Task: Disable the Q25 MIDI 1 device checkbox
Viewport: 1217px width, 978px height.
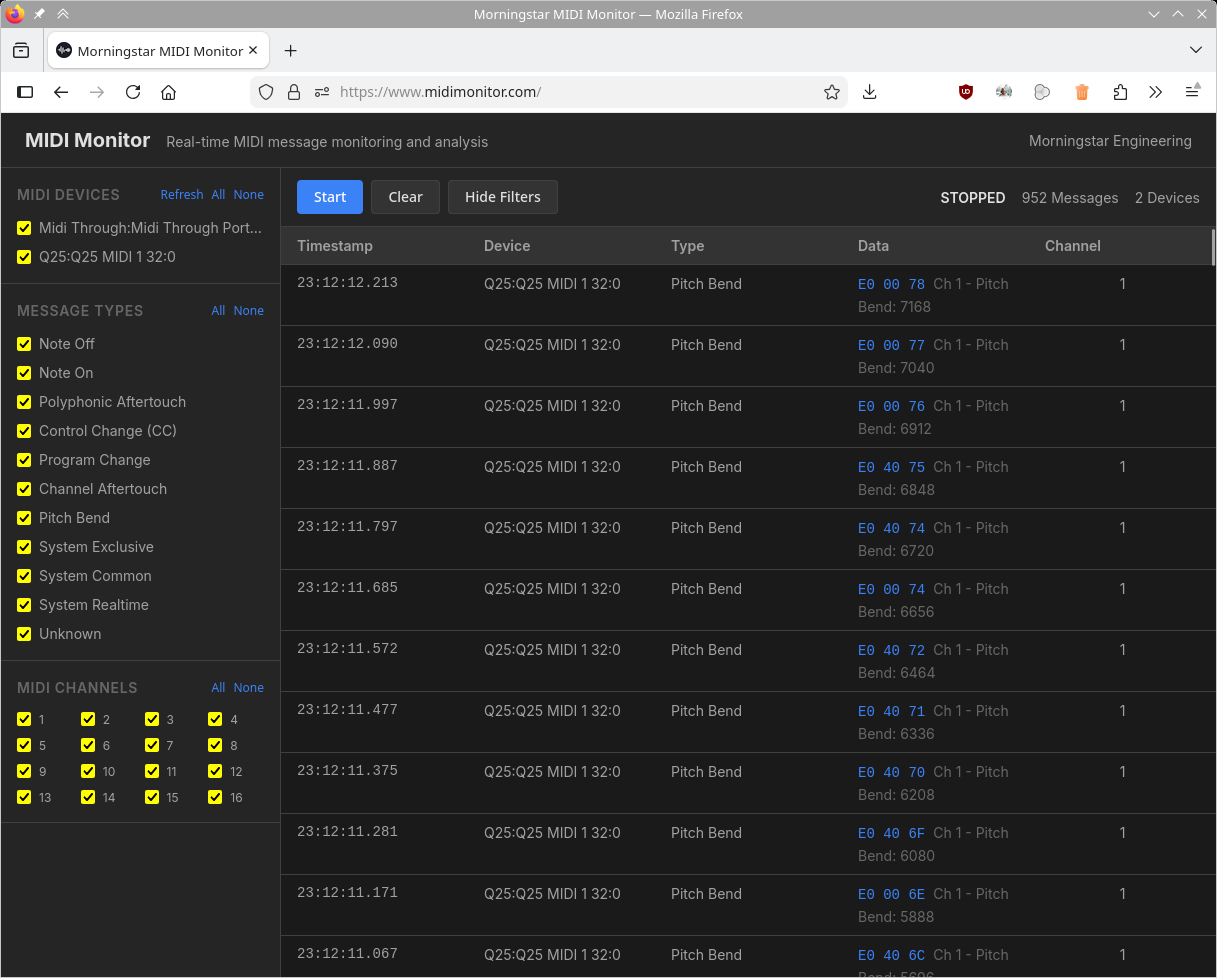Action: click(24, 257)
